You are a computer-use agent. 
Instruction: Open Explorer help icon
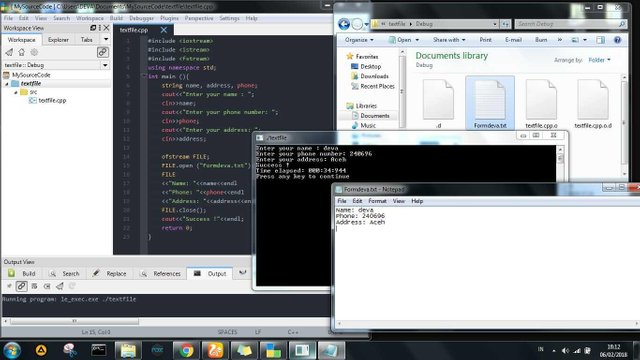(617, 40)
